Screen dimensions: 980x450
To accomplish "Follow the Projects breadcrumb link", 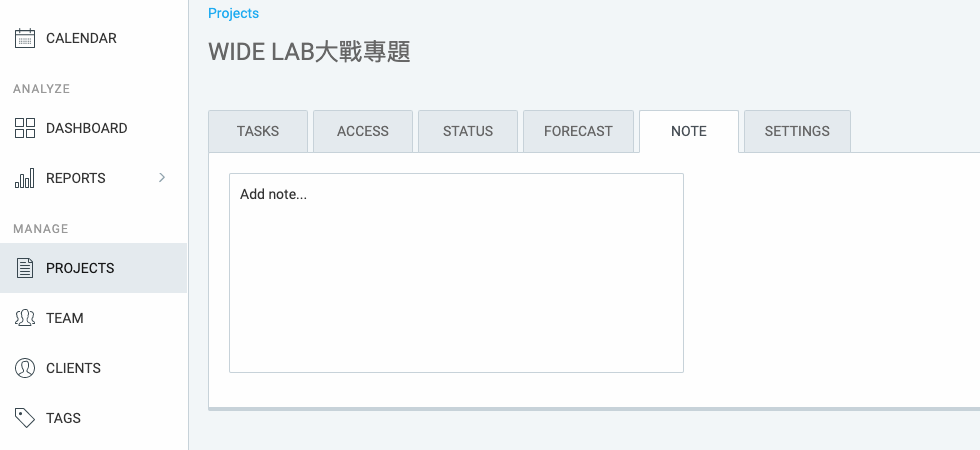I will tap(234, 13).
